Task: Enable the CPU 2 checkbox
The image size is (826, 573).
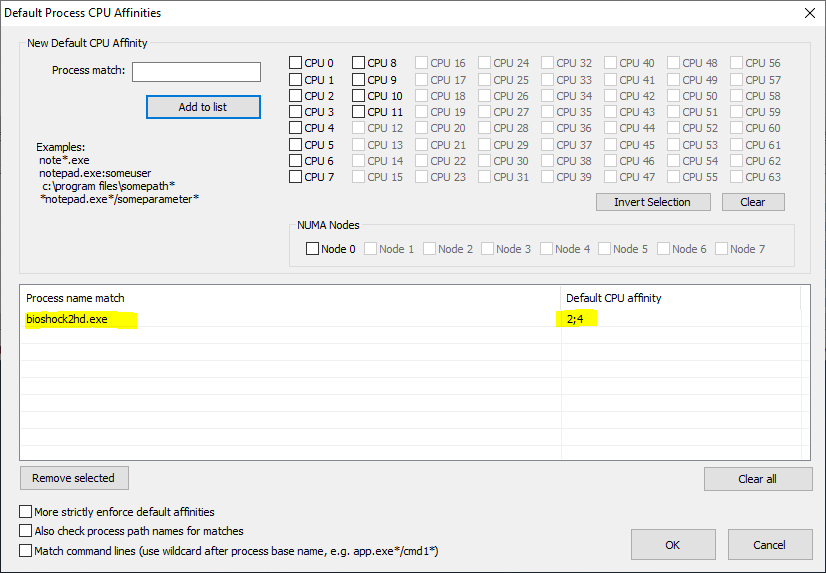Action: tap(296, 96)
